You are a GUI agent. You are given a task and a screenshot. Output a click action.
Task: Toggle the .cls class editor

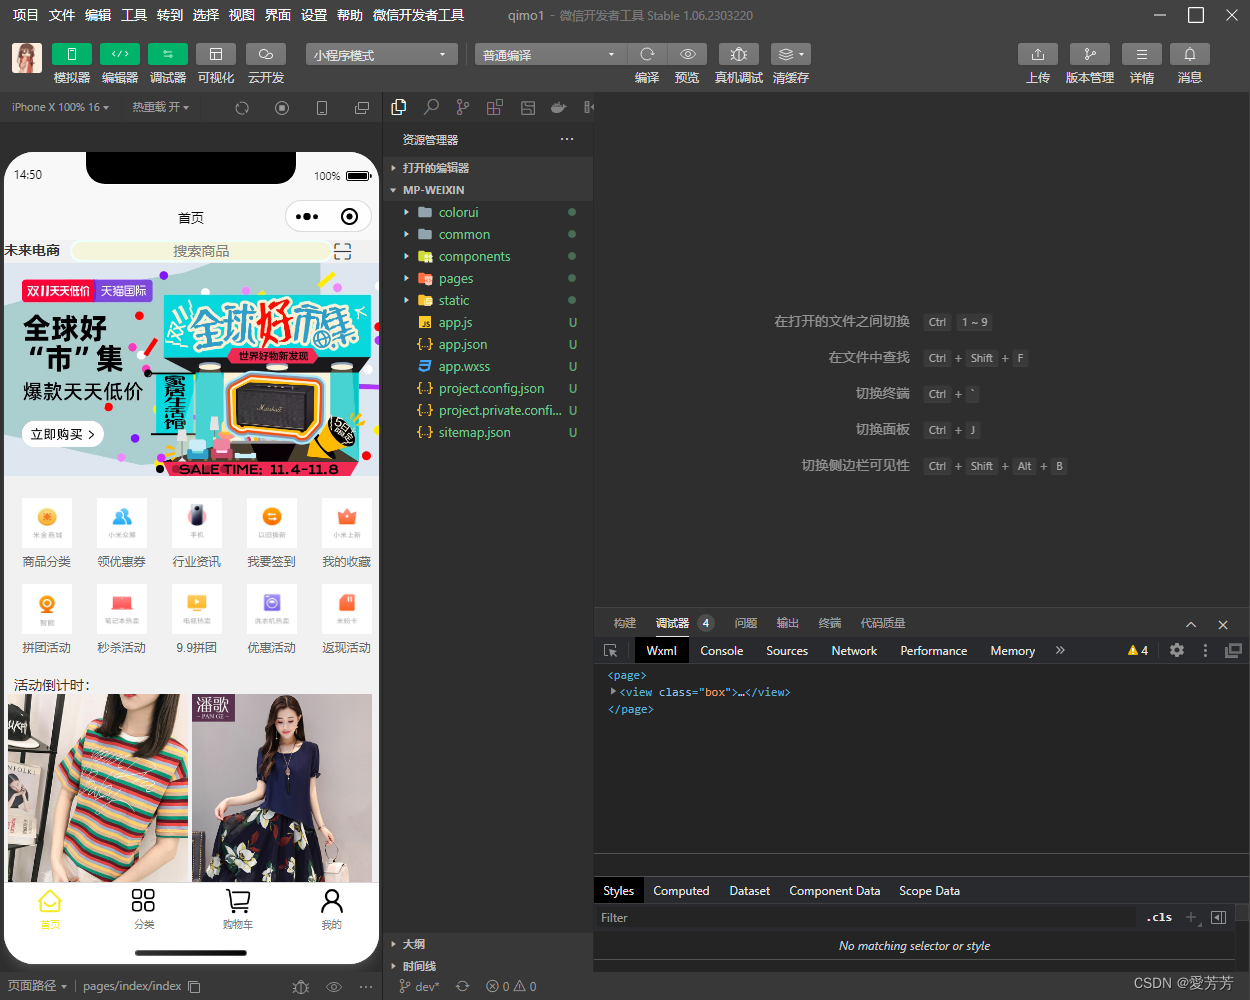(1160, 917)
